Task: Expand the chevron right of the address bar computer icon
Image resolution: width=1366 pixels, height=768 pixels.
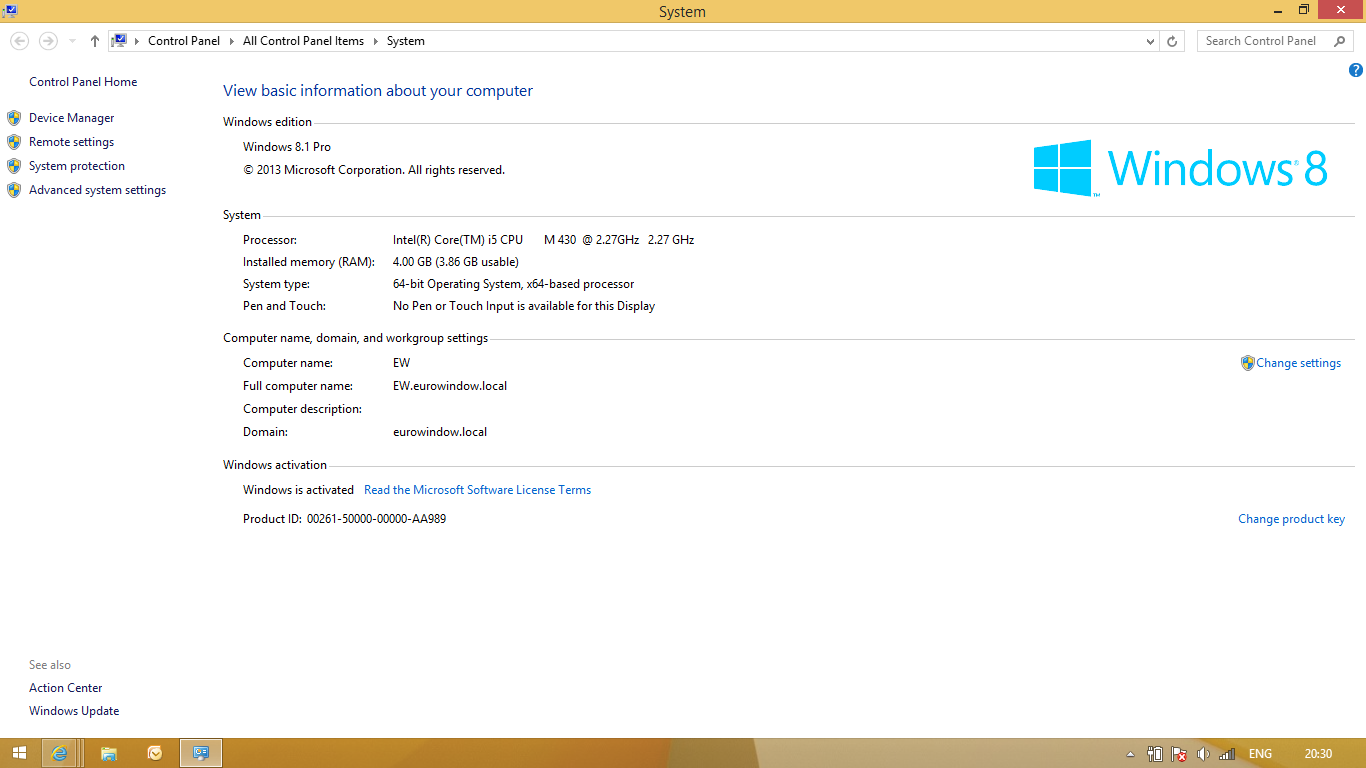Action: 137,41
